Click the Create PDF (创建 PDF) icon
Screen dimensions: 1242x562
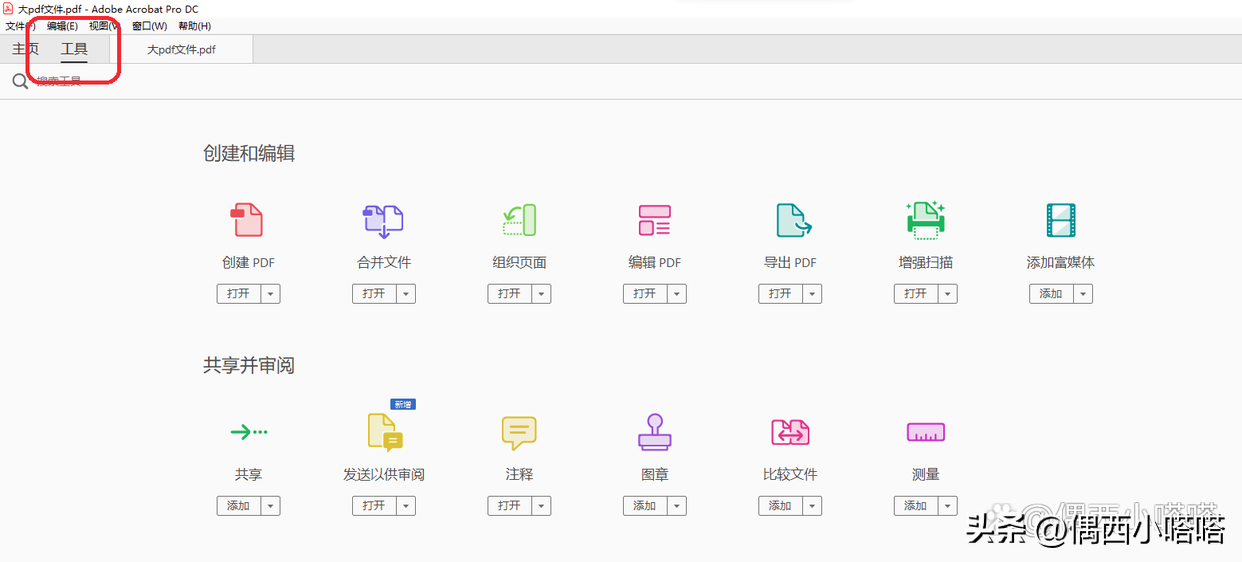[x=247, y=220]
